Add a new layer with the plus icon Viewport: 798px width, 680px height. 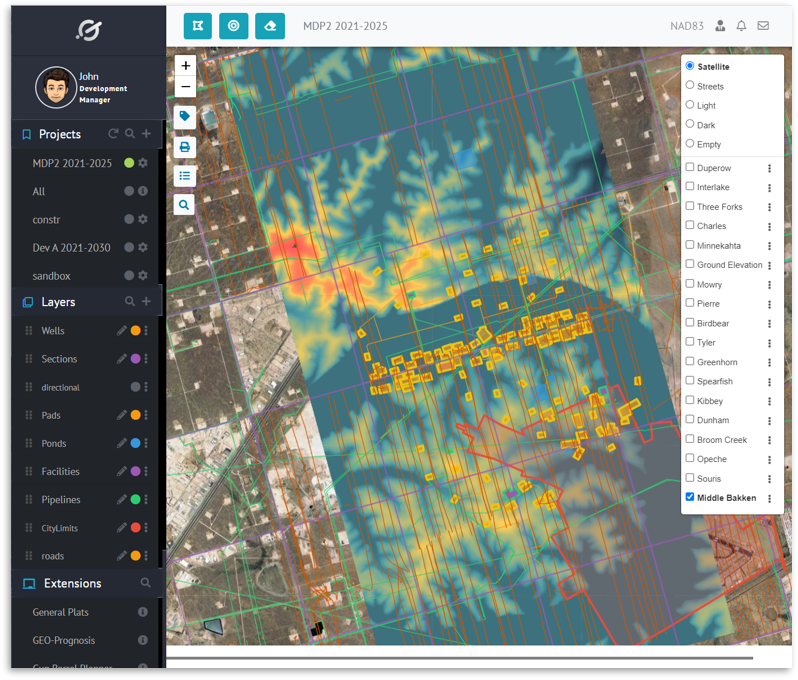pos(146,301)
